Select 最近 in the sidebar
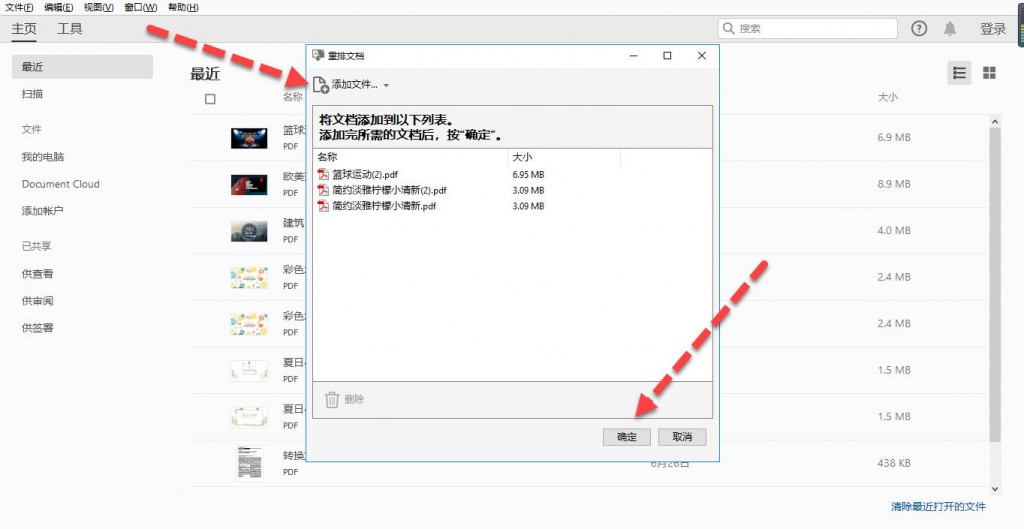 click(x=82, y=67)
